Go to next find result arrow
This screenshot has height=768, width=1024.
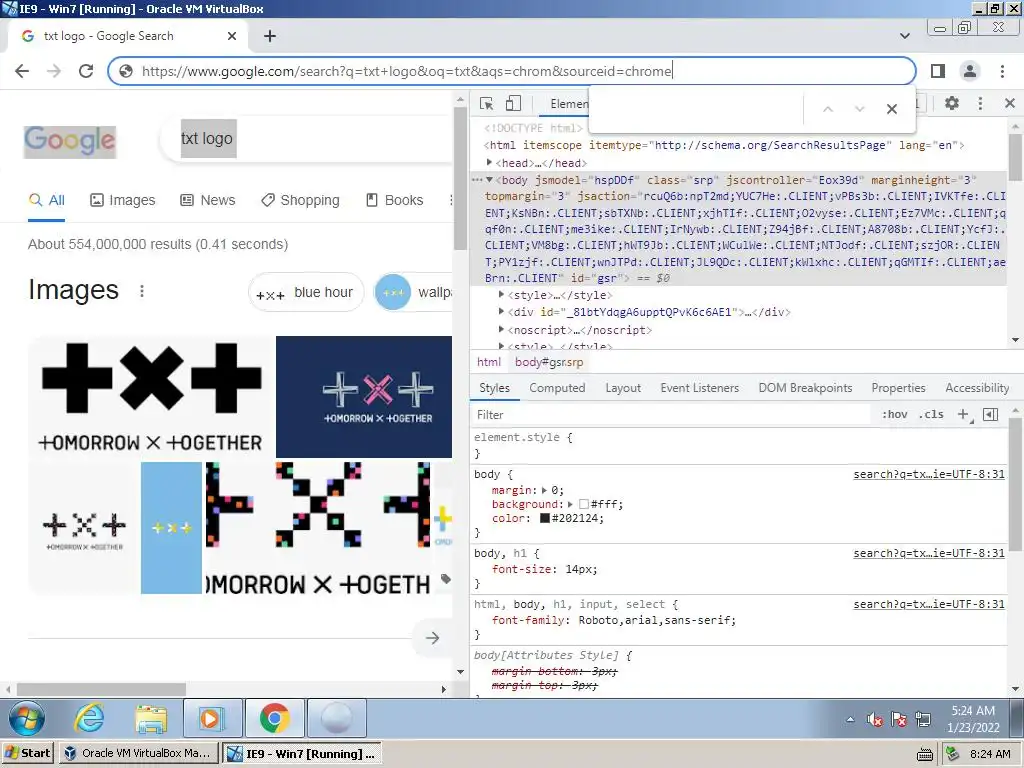tap(859, 109)
